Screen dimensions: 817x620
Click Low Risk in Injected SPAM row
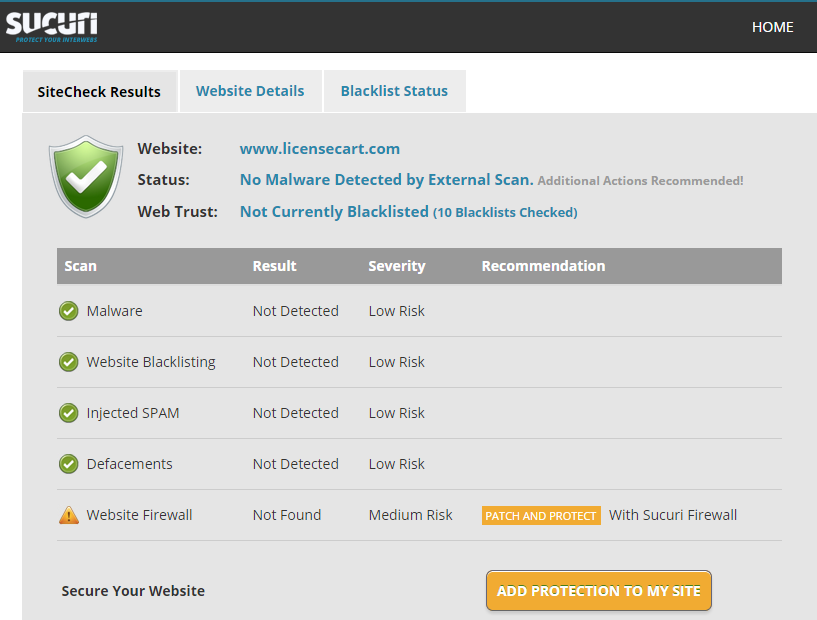pyautogui.click(x=397, y=413)
